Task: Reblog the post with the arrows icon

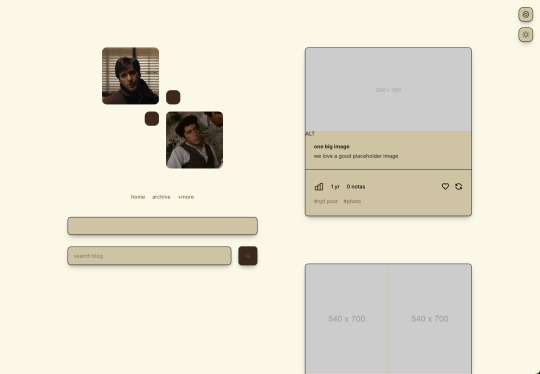Action: click(x=458, y=186)
